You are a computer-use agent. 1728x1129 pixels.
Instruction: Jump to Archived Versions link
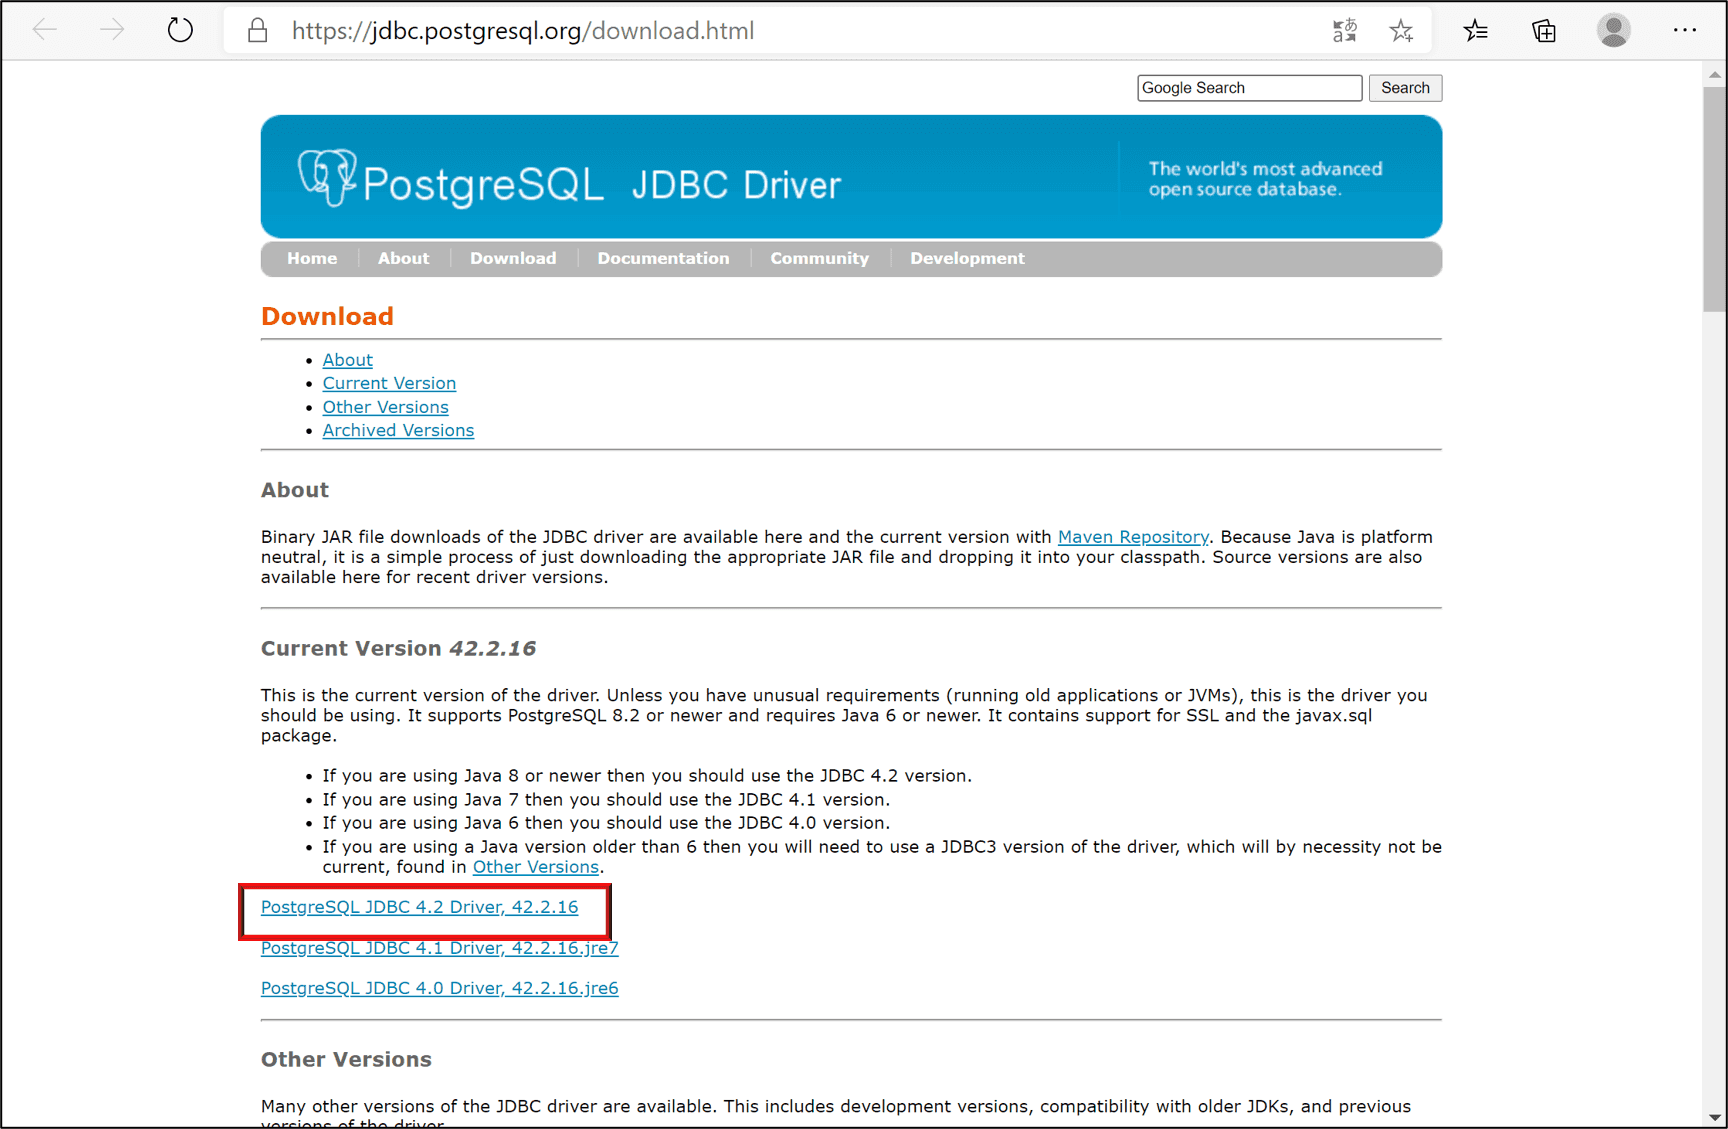[398, 430]
